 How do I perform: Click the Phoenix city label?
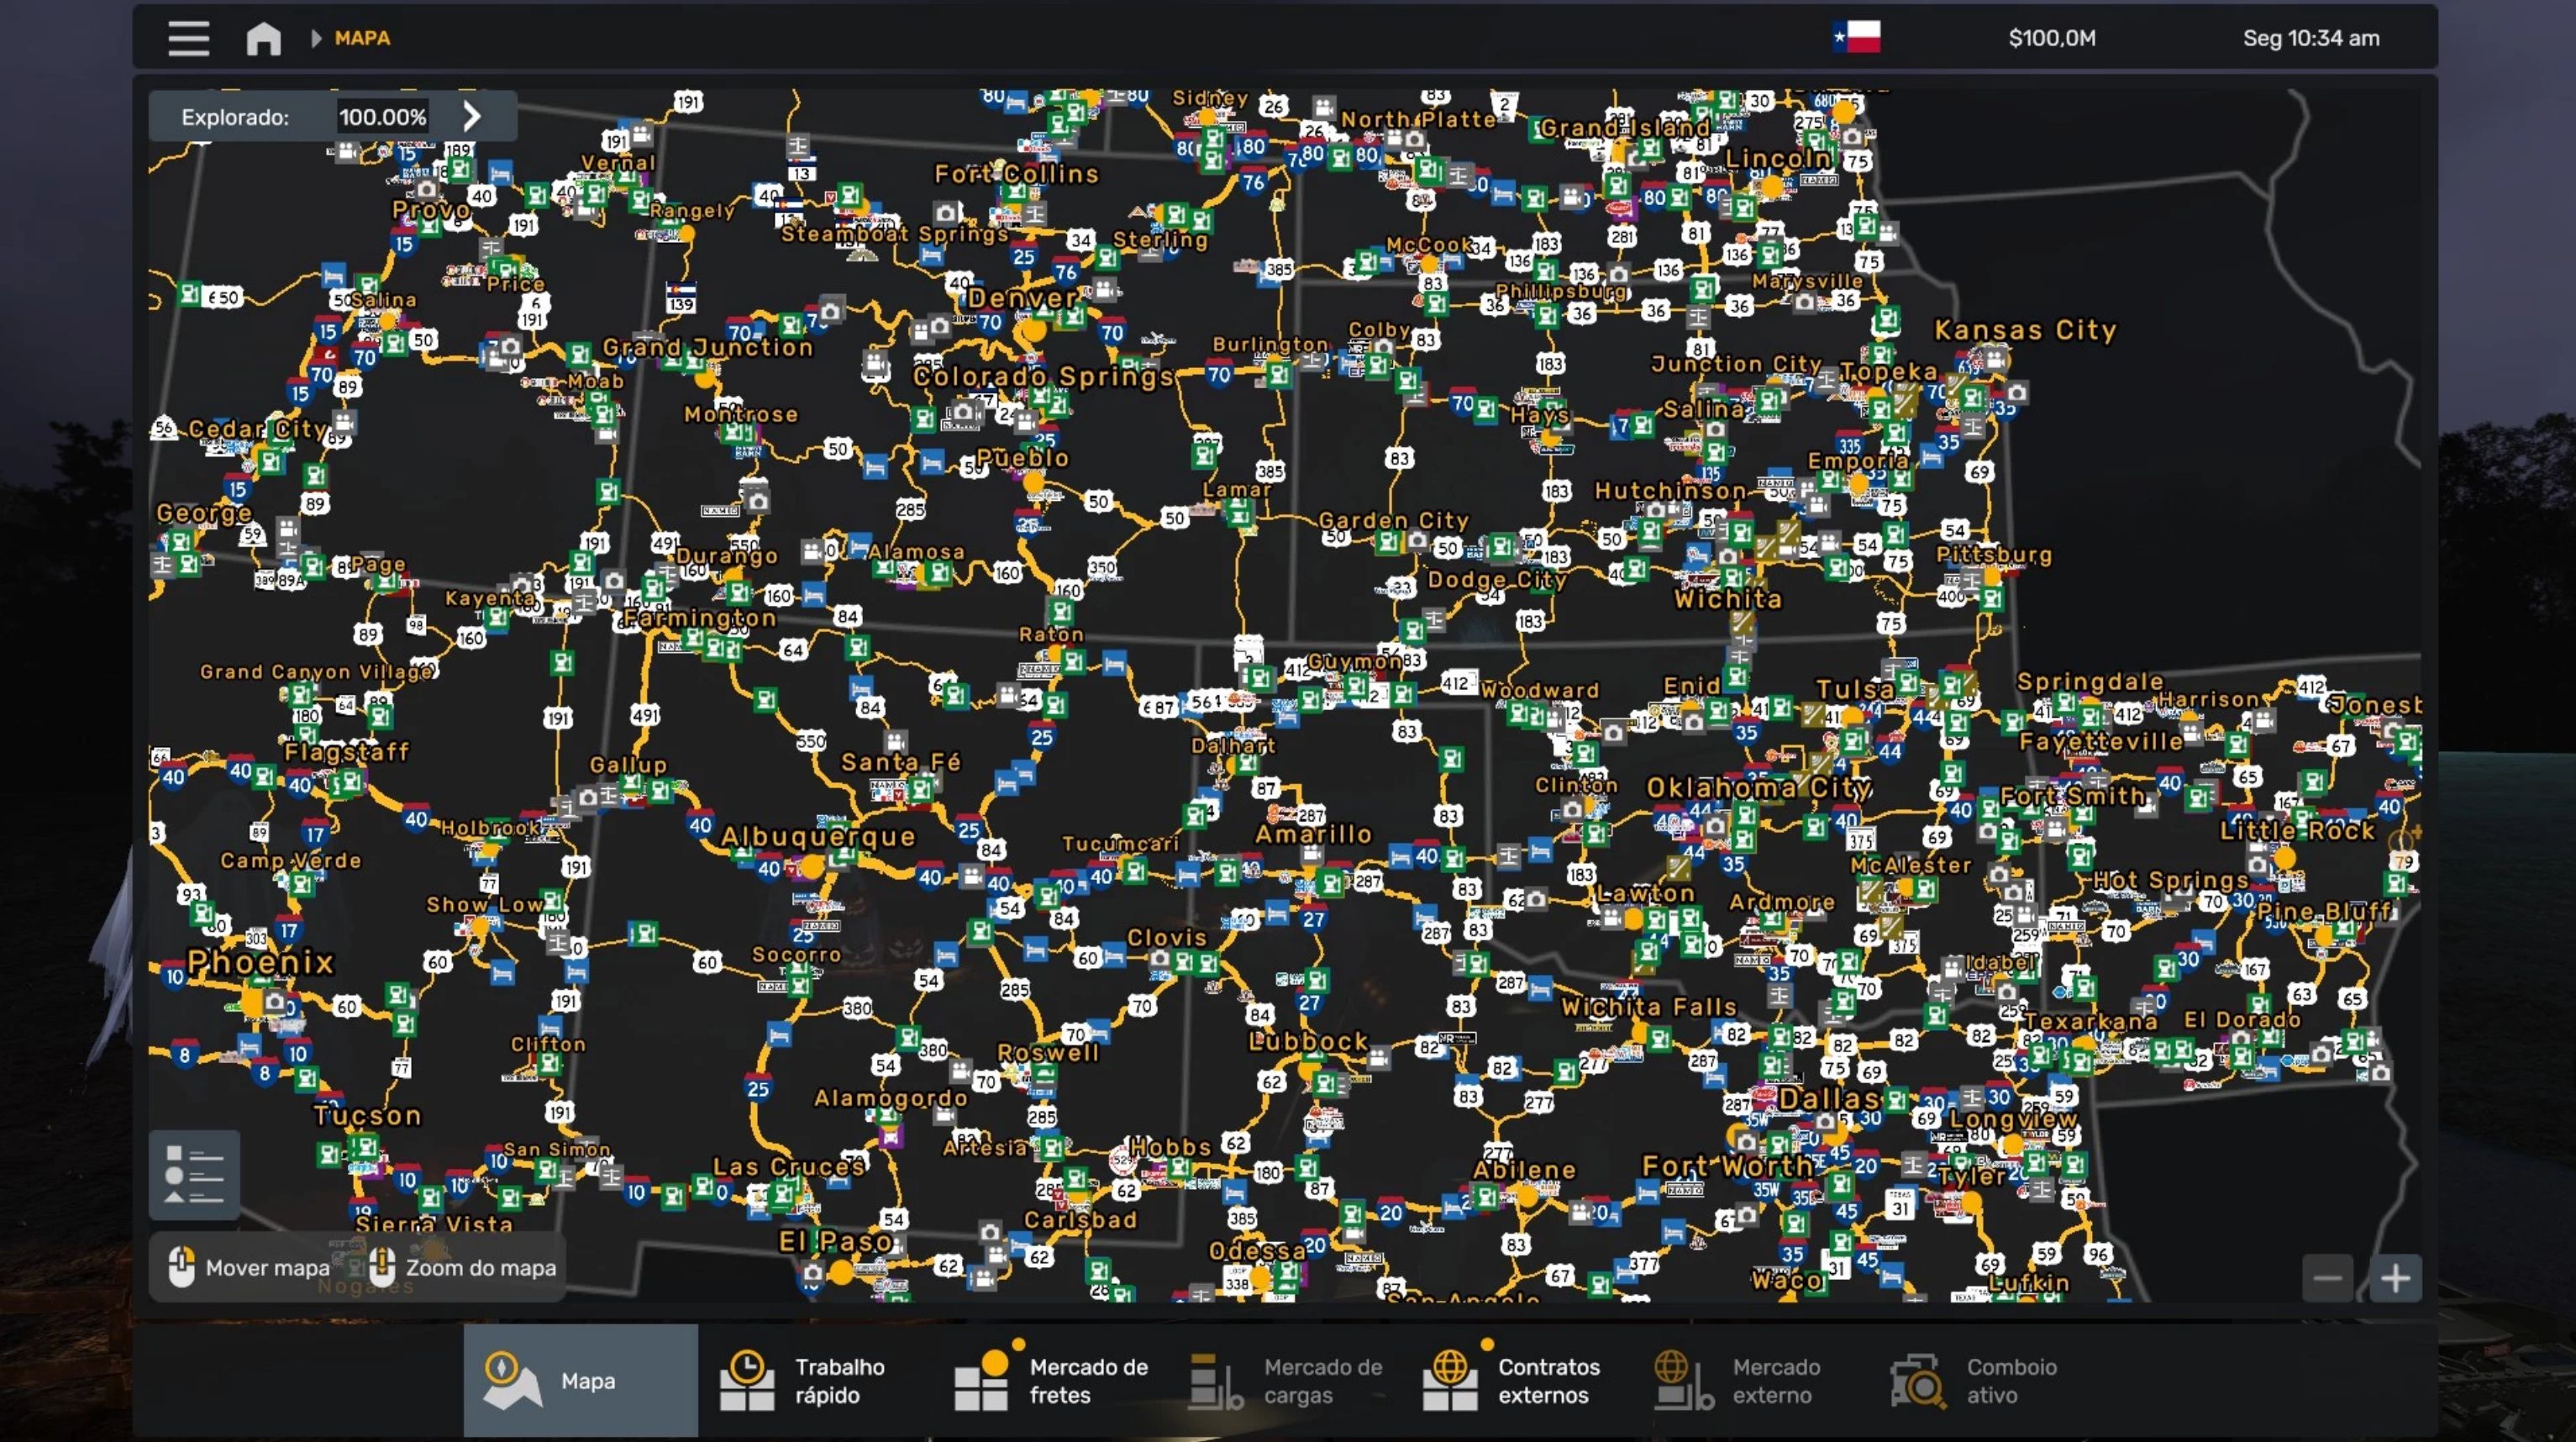point(260,962)
